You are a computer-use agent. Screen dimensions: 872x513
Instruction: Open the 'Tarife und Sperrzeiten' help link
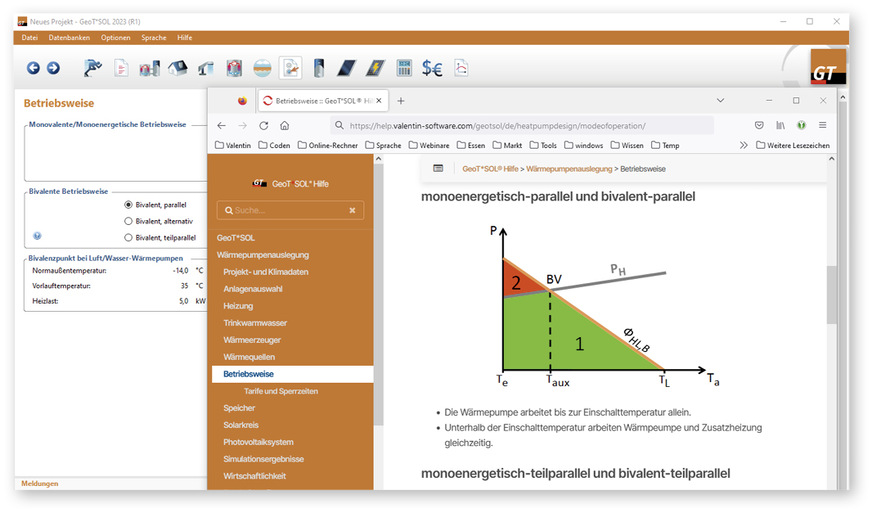coord(281,391)
